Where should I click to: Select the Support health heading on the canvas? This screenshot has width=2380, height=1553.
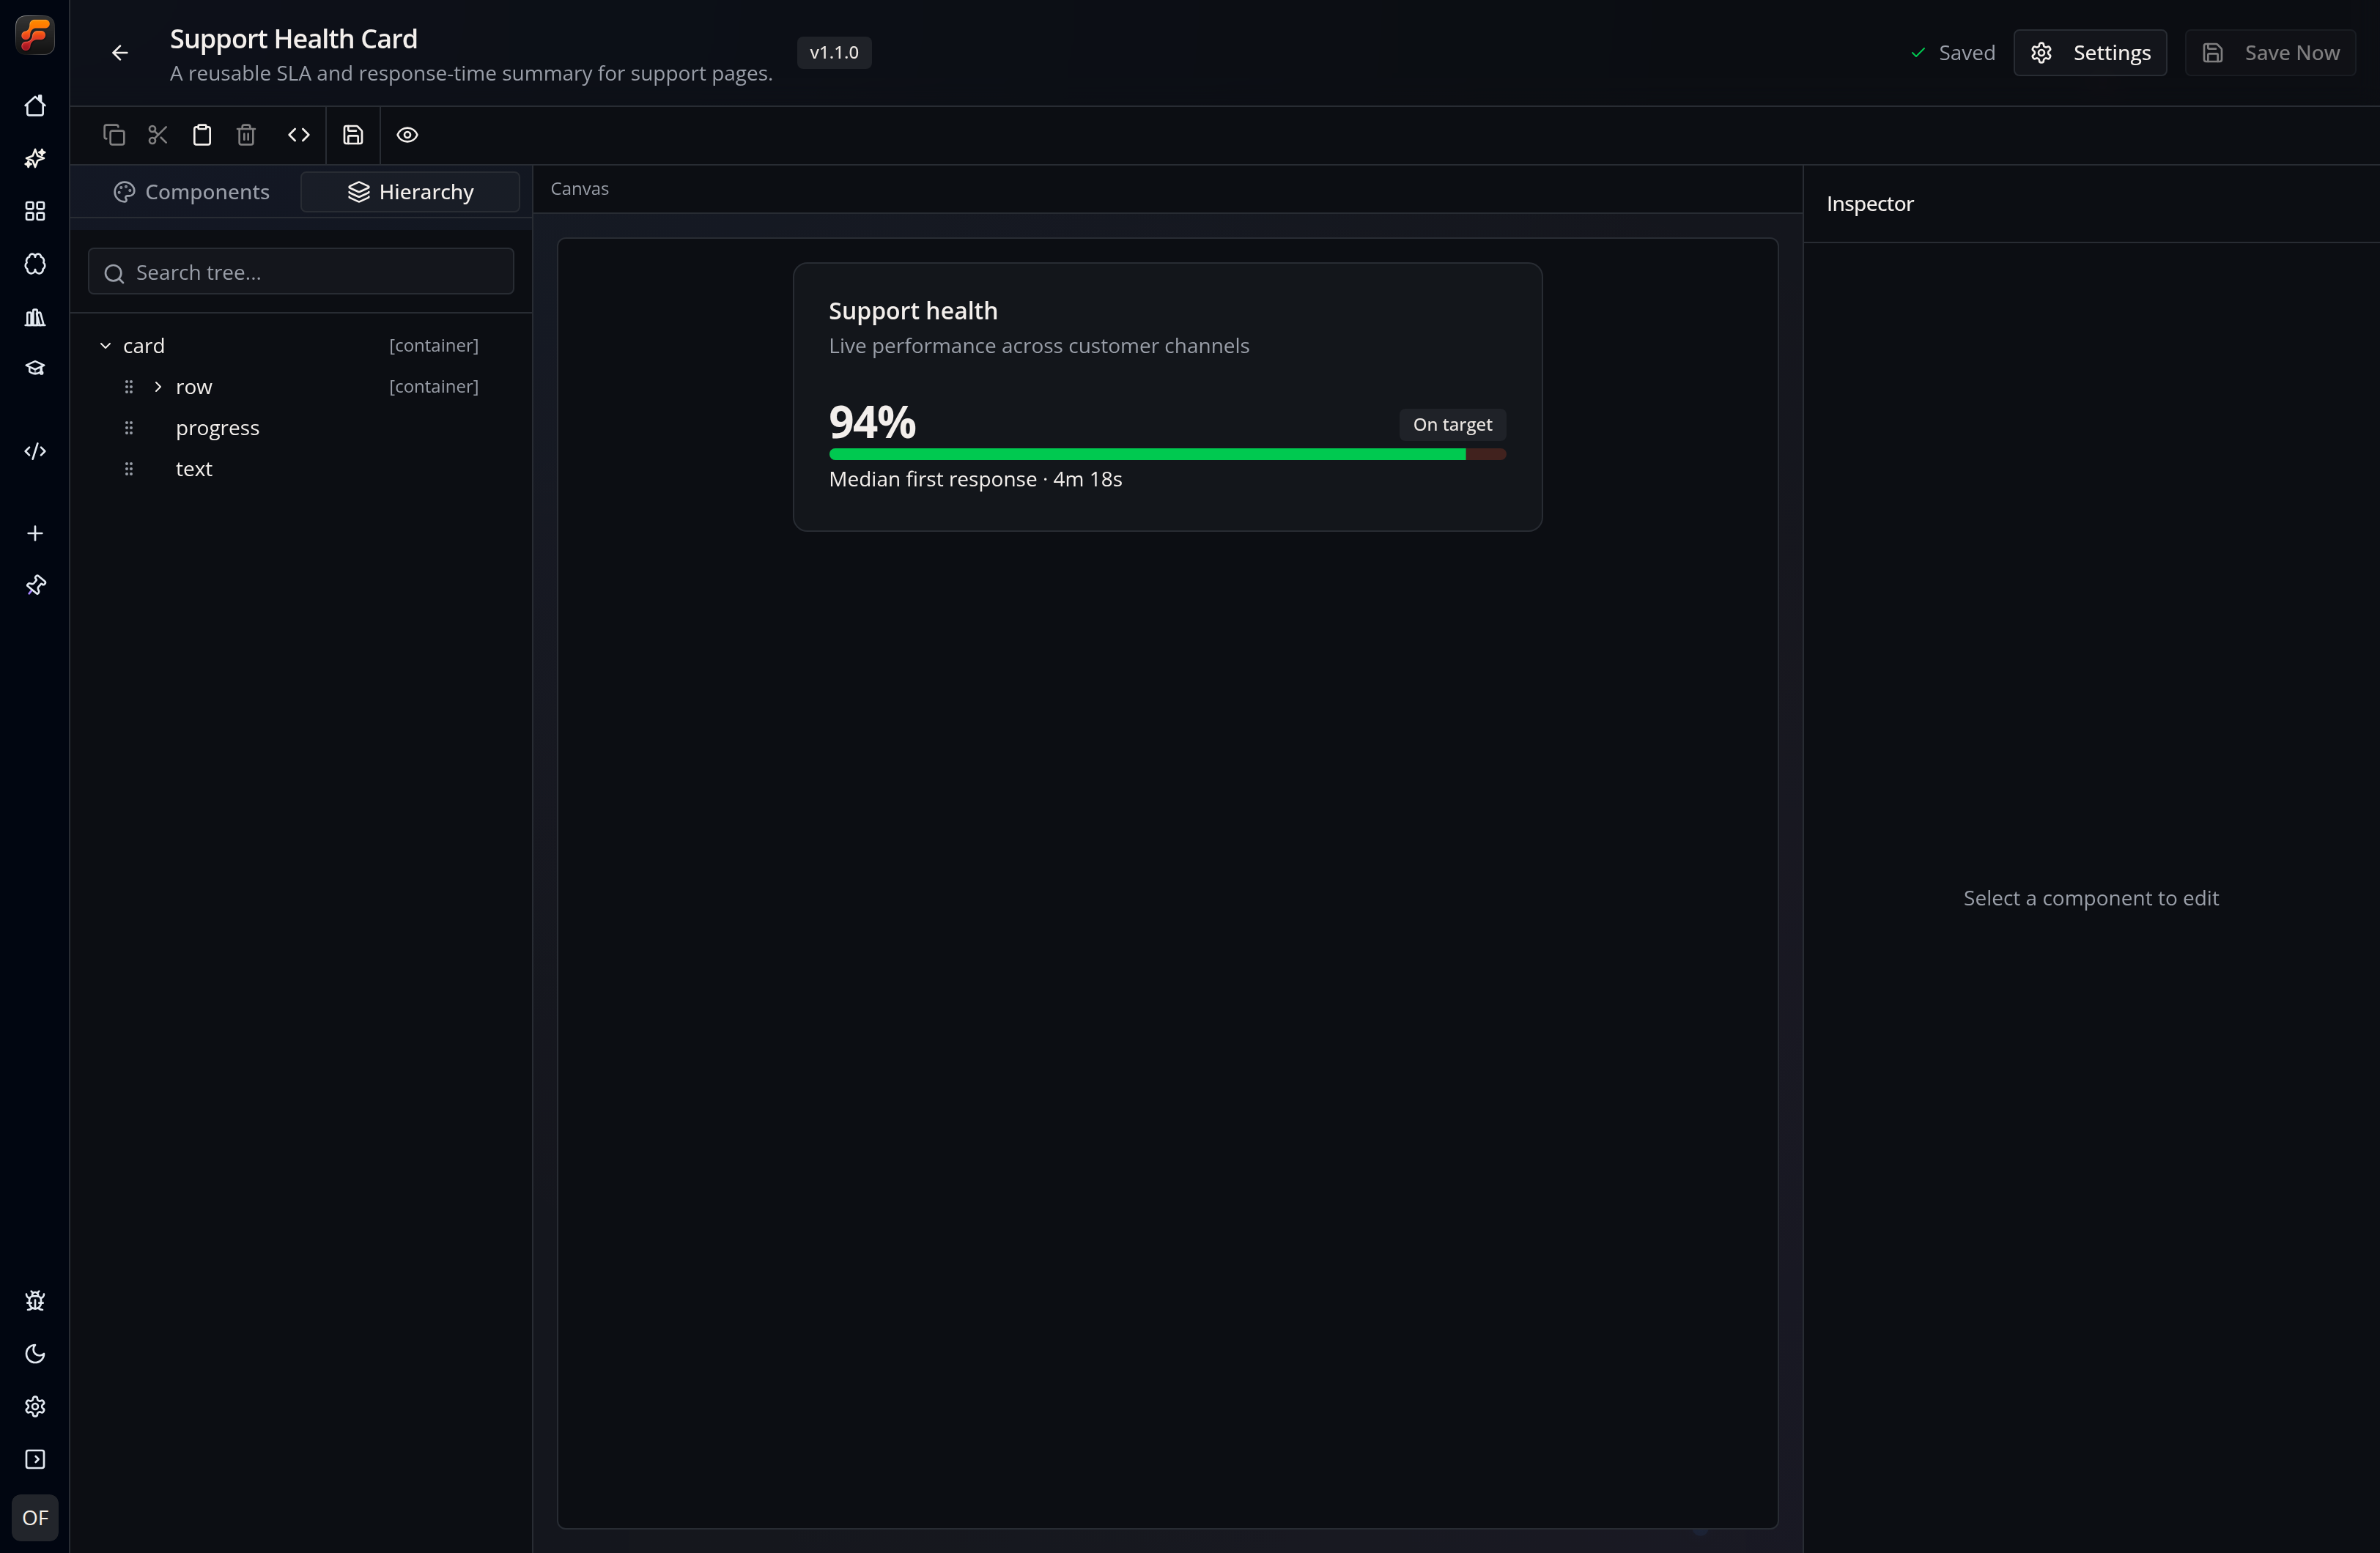pyautogui.click(x=913, y=311)
